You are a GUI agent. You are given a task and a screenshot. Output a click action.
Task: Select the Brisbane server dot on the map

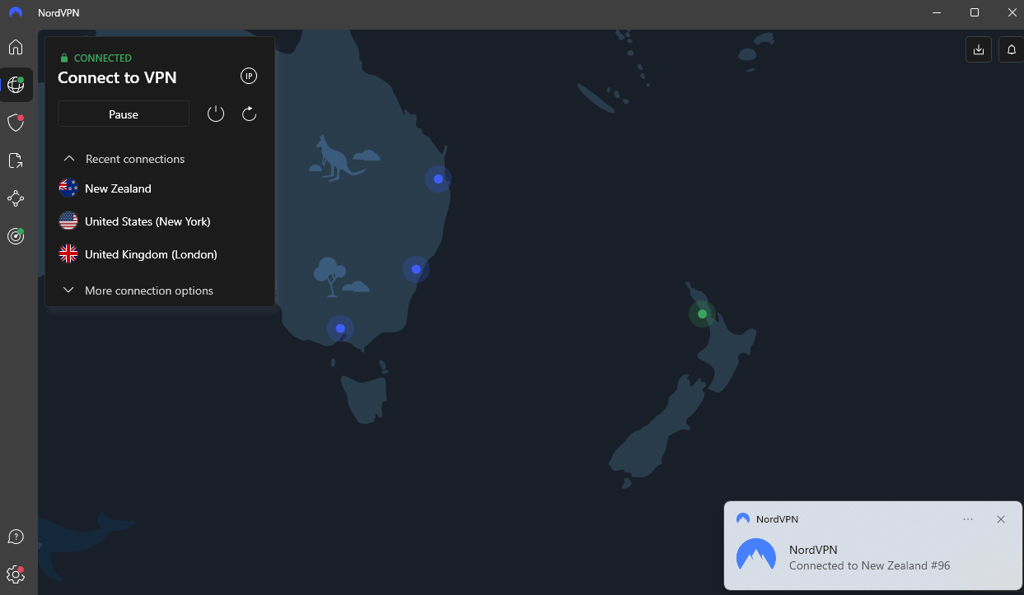click(x=438, y=179)
